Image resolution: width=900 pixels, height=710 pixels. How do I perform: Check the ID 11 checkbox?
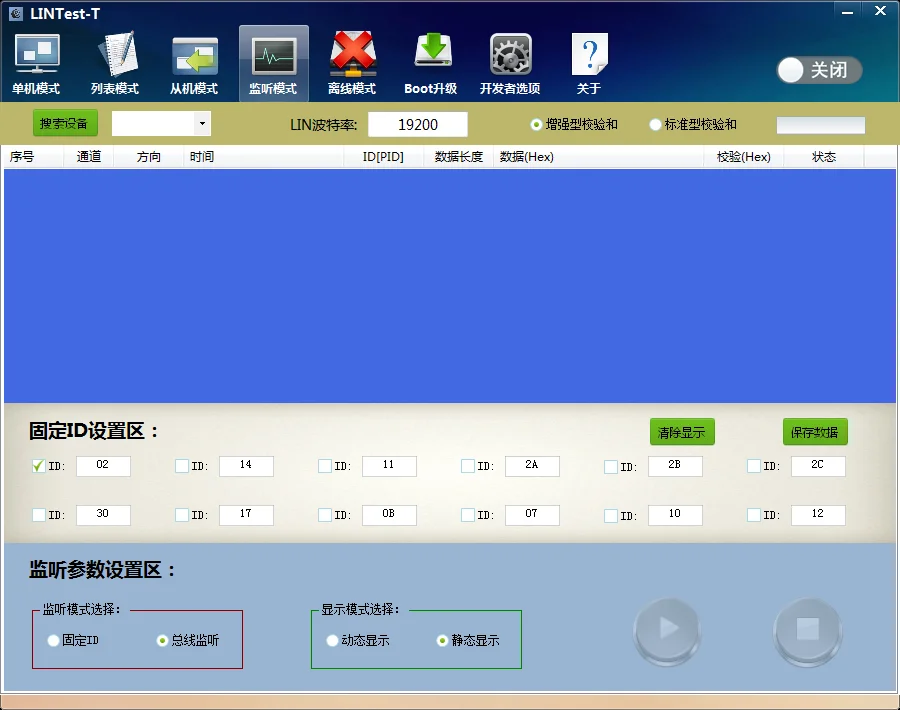click(x=325, y=466)
